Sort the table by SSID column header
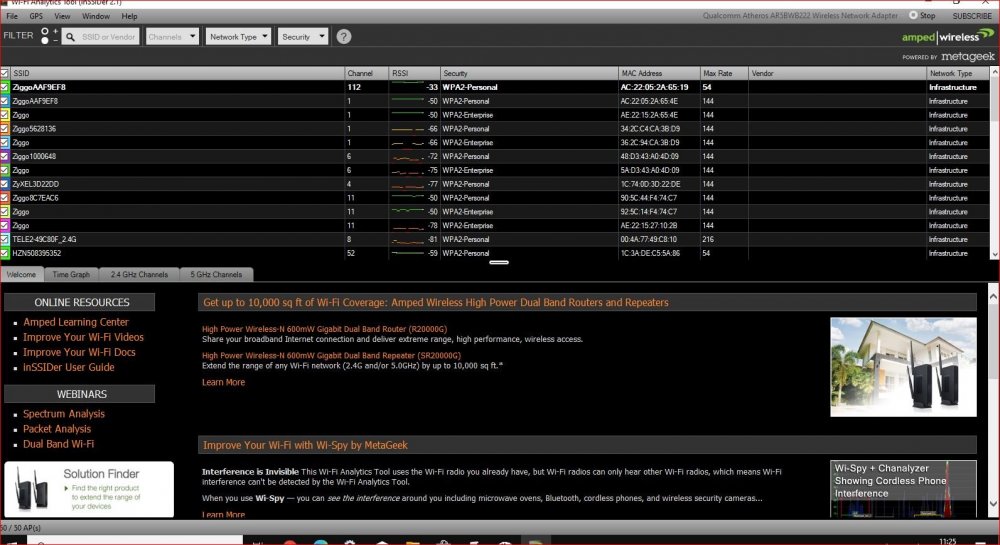The height and width of the screenshot is (545, 1000). tap(177, 73)
